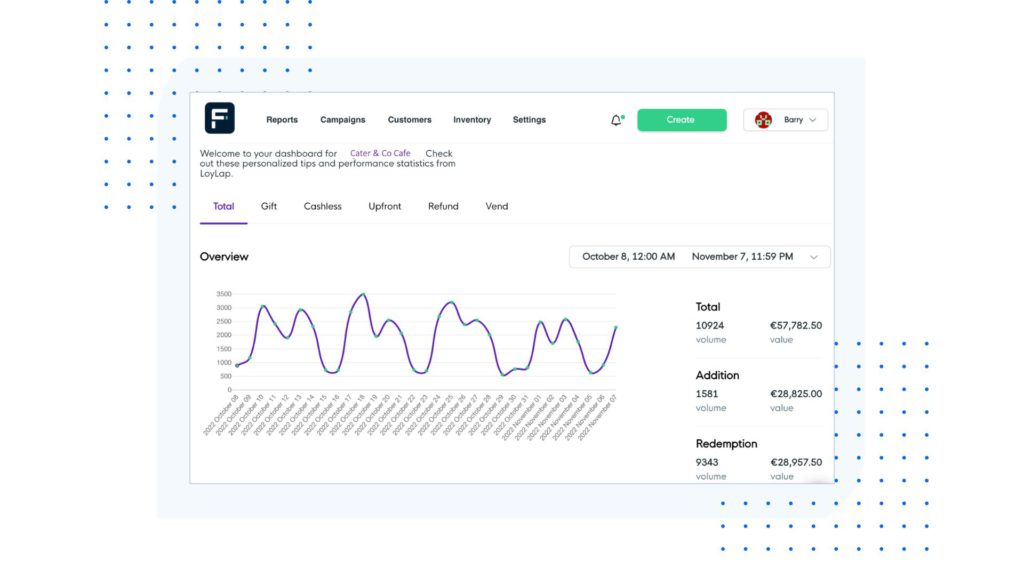The image size is (1024, 576).
Task: Switch to the Gift tab
Action: click(x=268, y=206)
